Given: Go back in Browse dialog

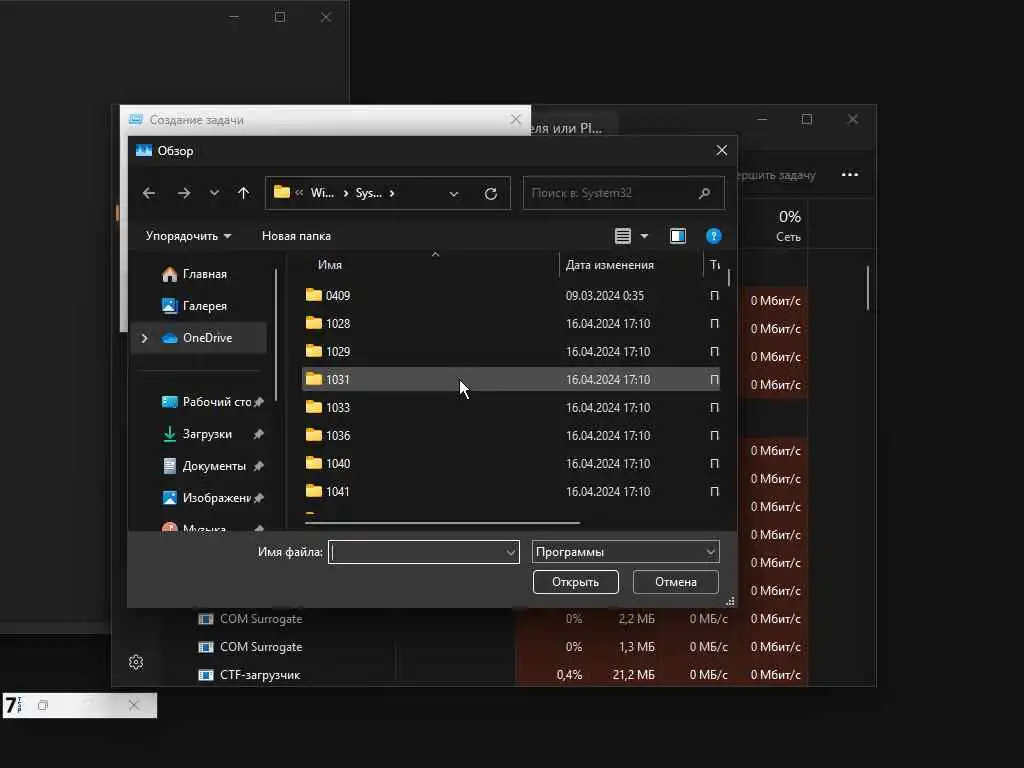Looking at the screenshot, I should [x=149, y=193].
